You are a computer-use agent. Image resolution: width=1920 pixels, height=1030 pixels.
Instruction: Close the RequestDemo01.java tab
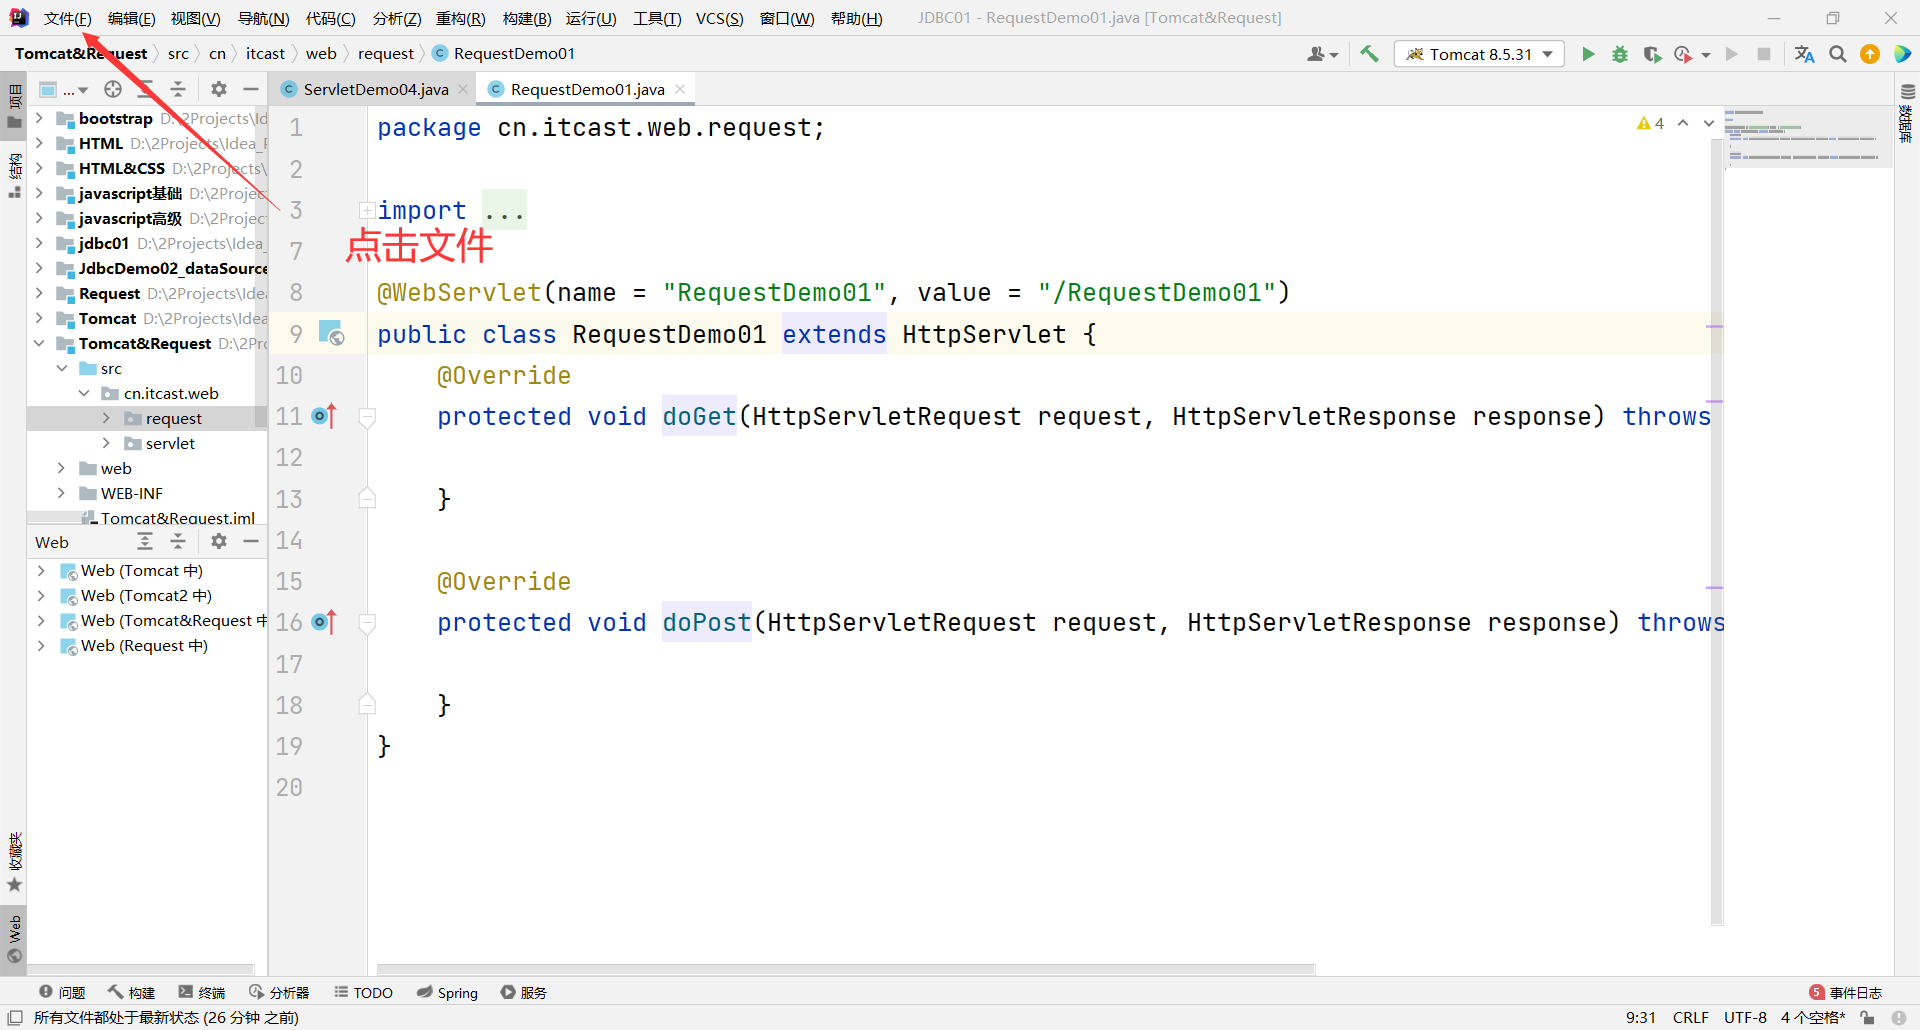[x=680, y=89]
